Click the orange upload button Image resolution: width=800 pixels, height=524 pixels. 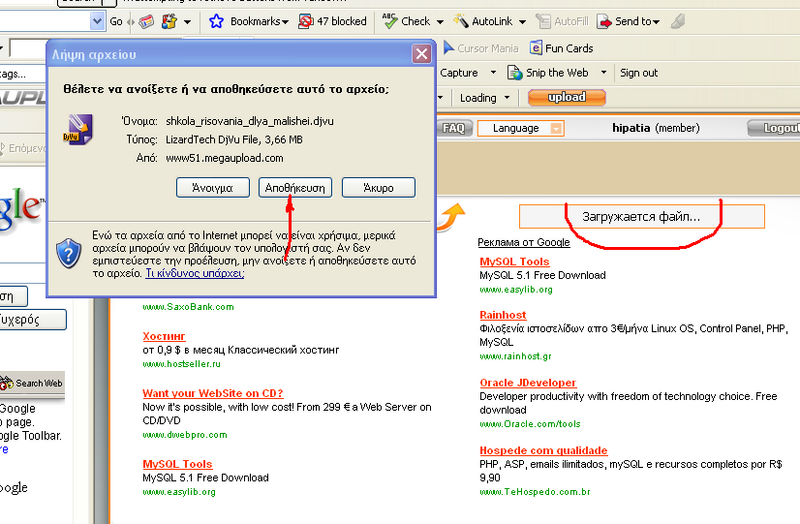coord(567,97)
